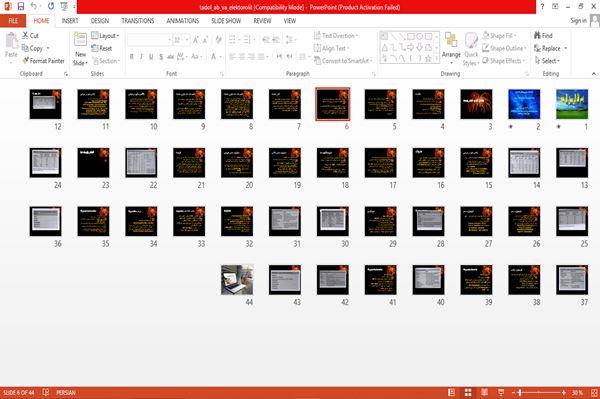Toggle Underline formatting
This screenshot has height=399, width=600.
151,57
